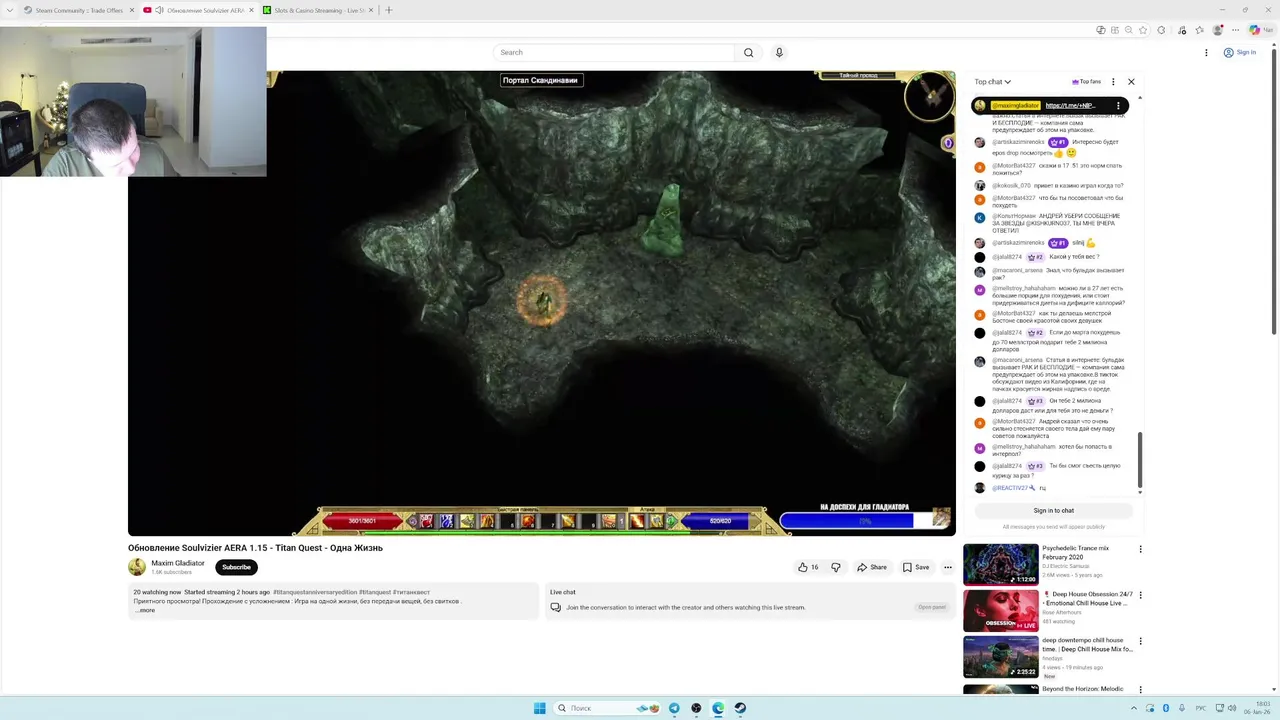1280x720 pixels.
Task: Click inside the YouTube Search field
Action: pos(614,52)
